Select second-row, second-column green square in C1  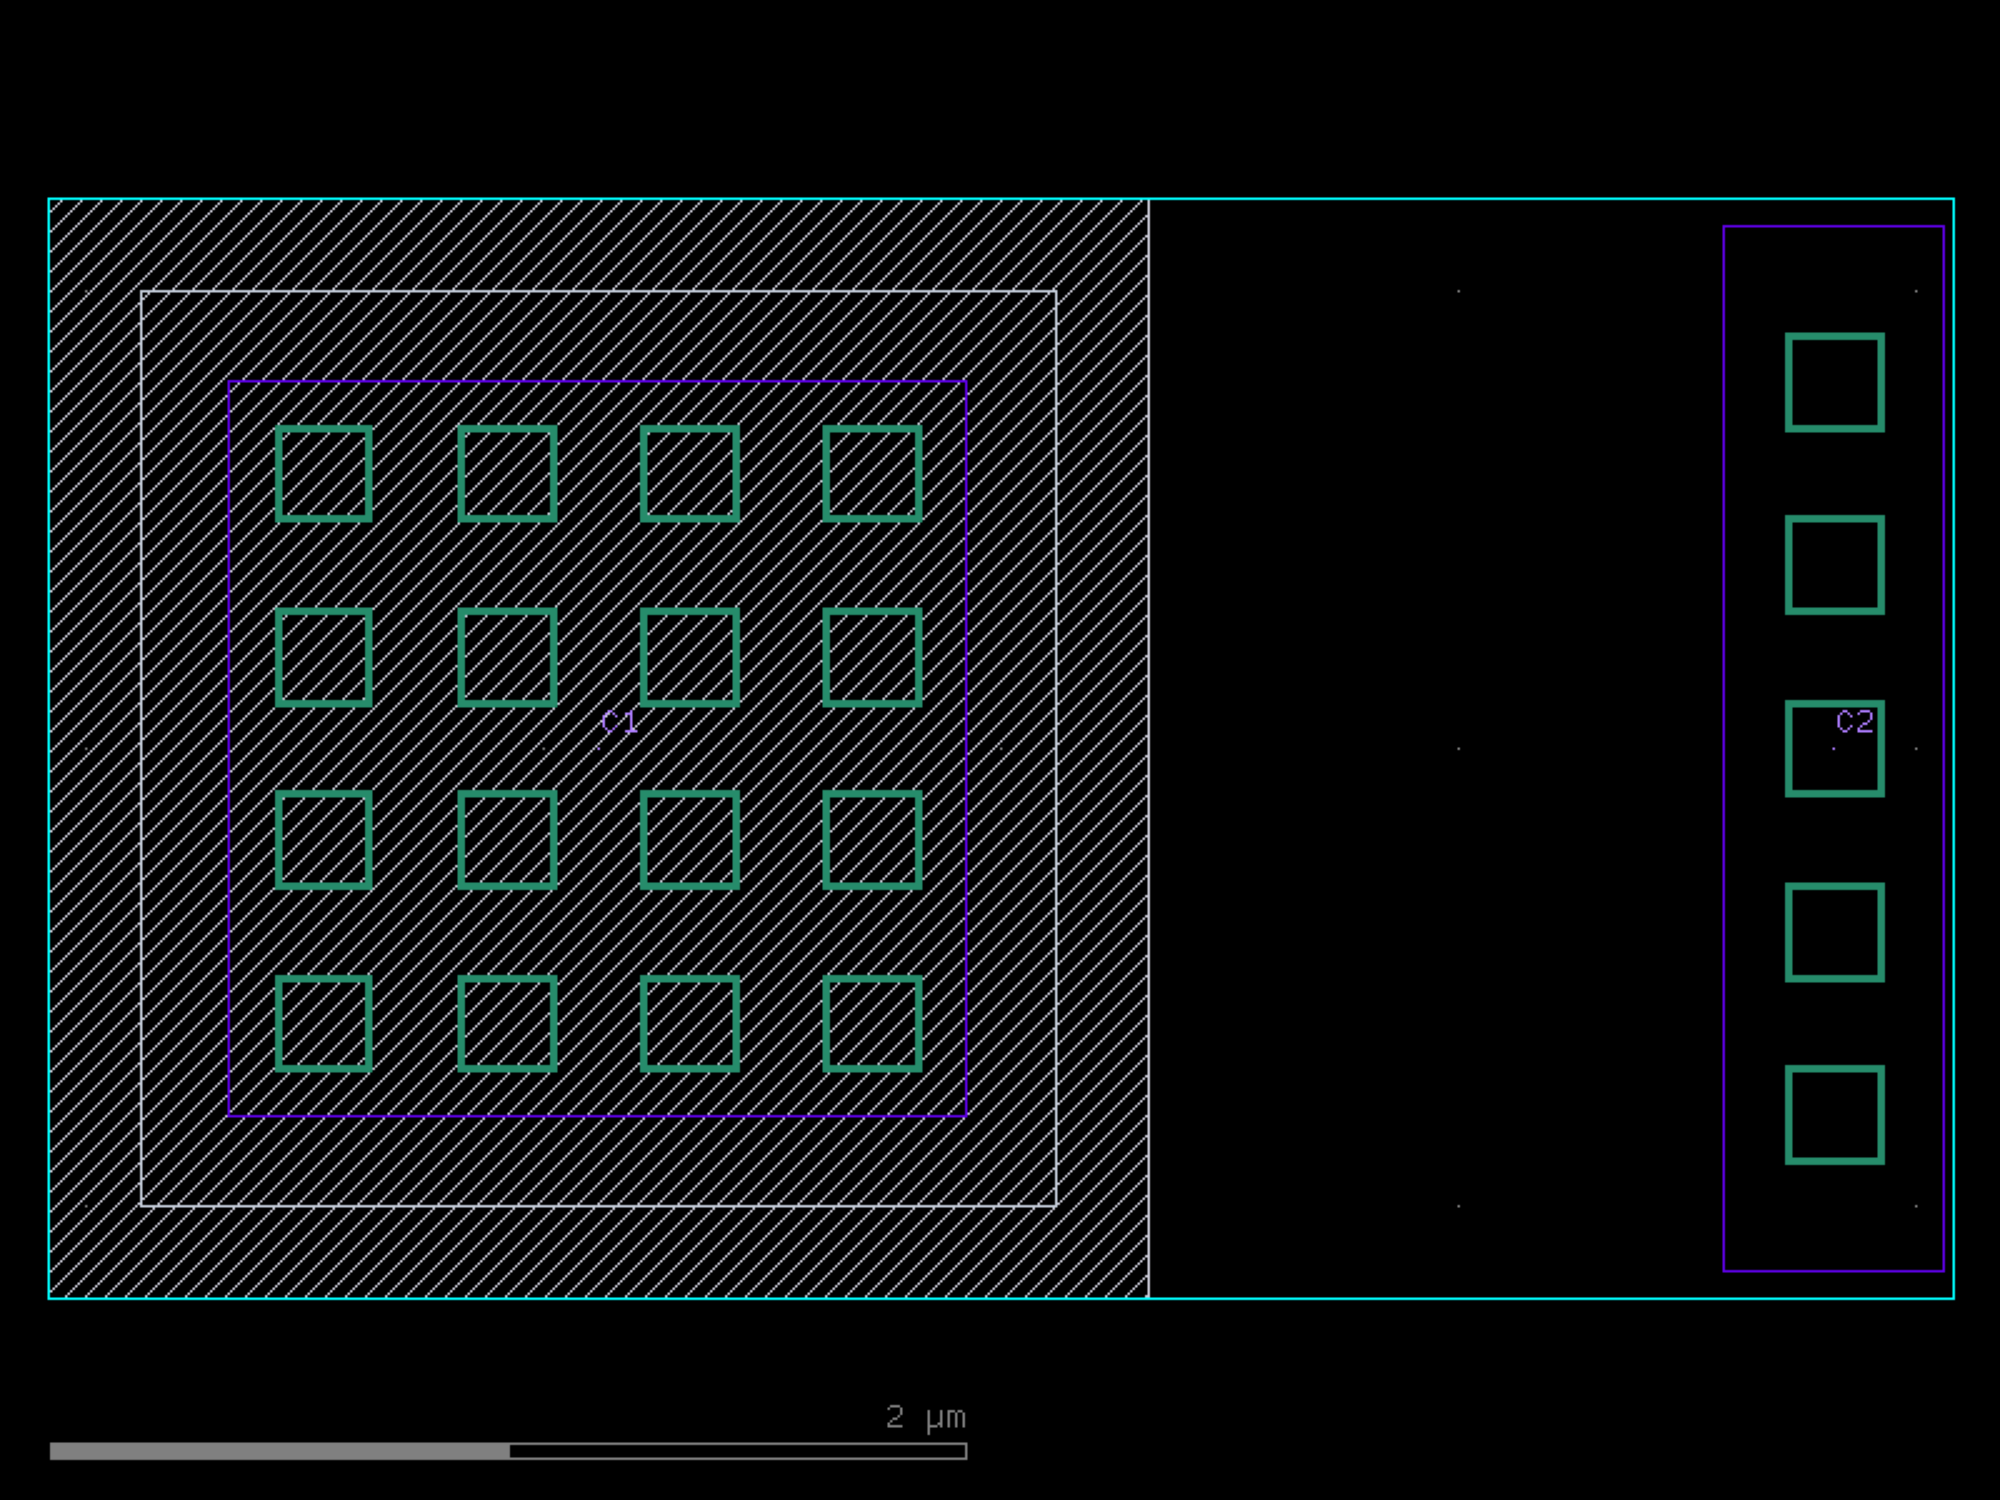(x=507, y=657)
